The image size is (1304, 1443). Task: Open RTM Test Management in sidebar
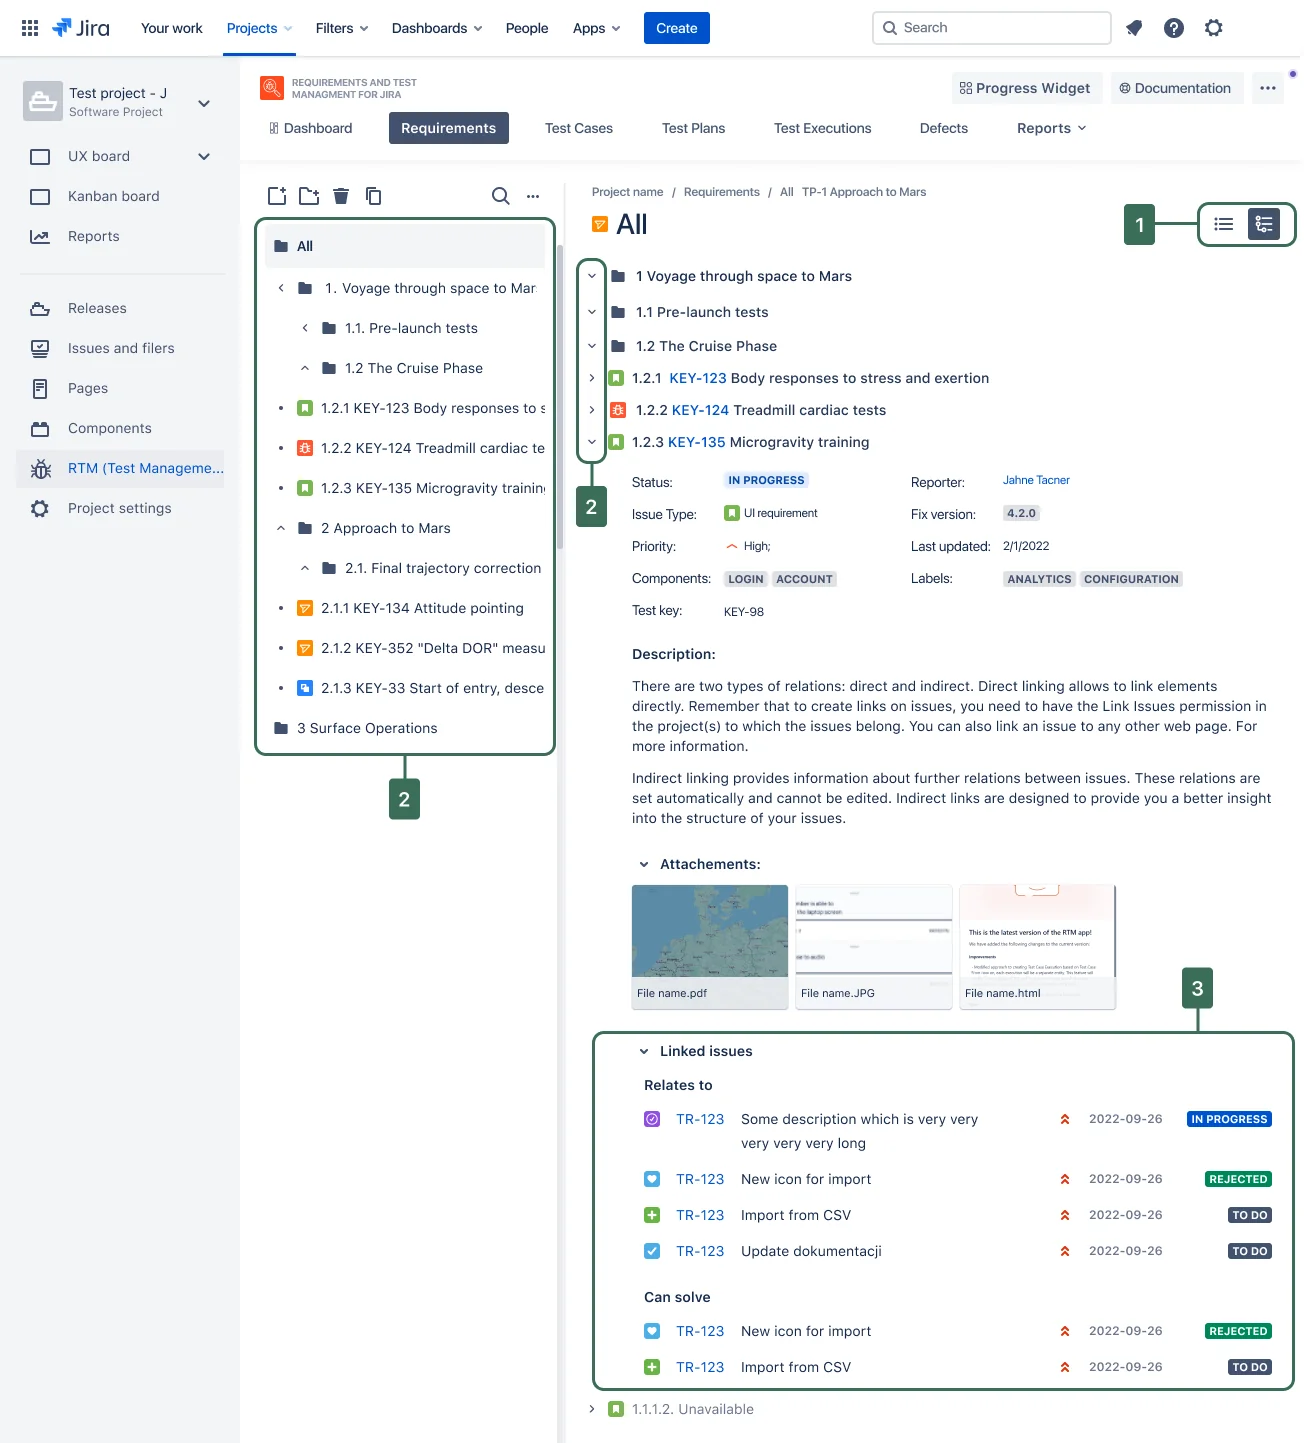point(121,468)
